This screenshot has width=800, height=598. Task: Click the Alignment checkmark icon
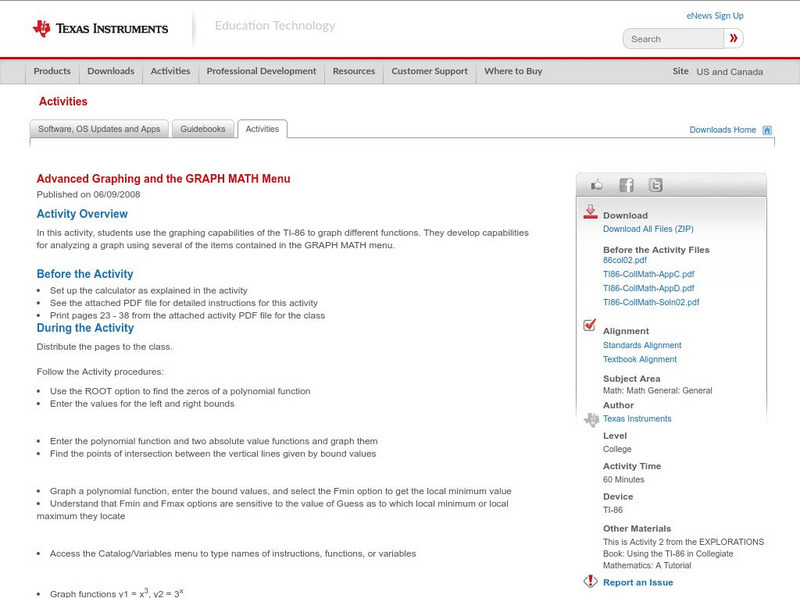click(x=589, y=325)
